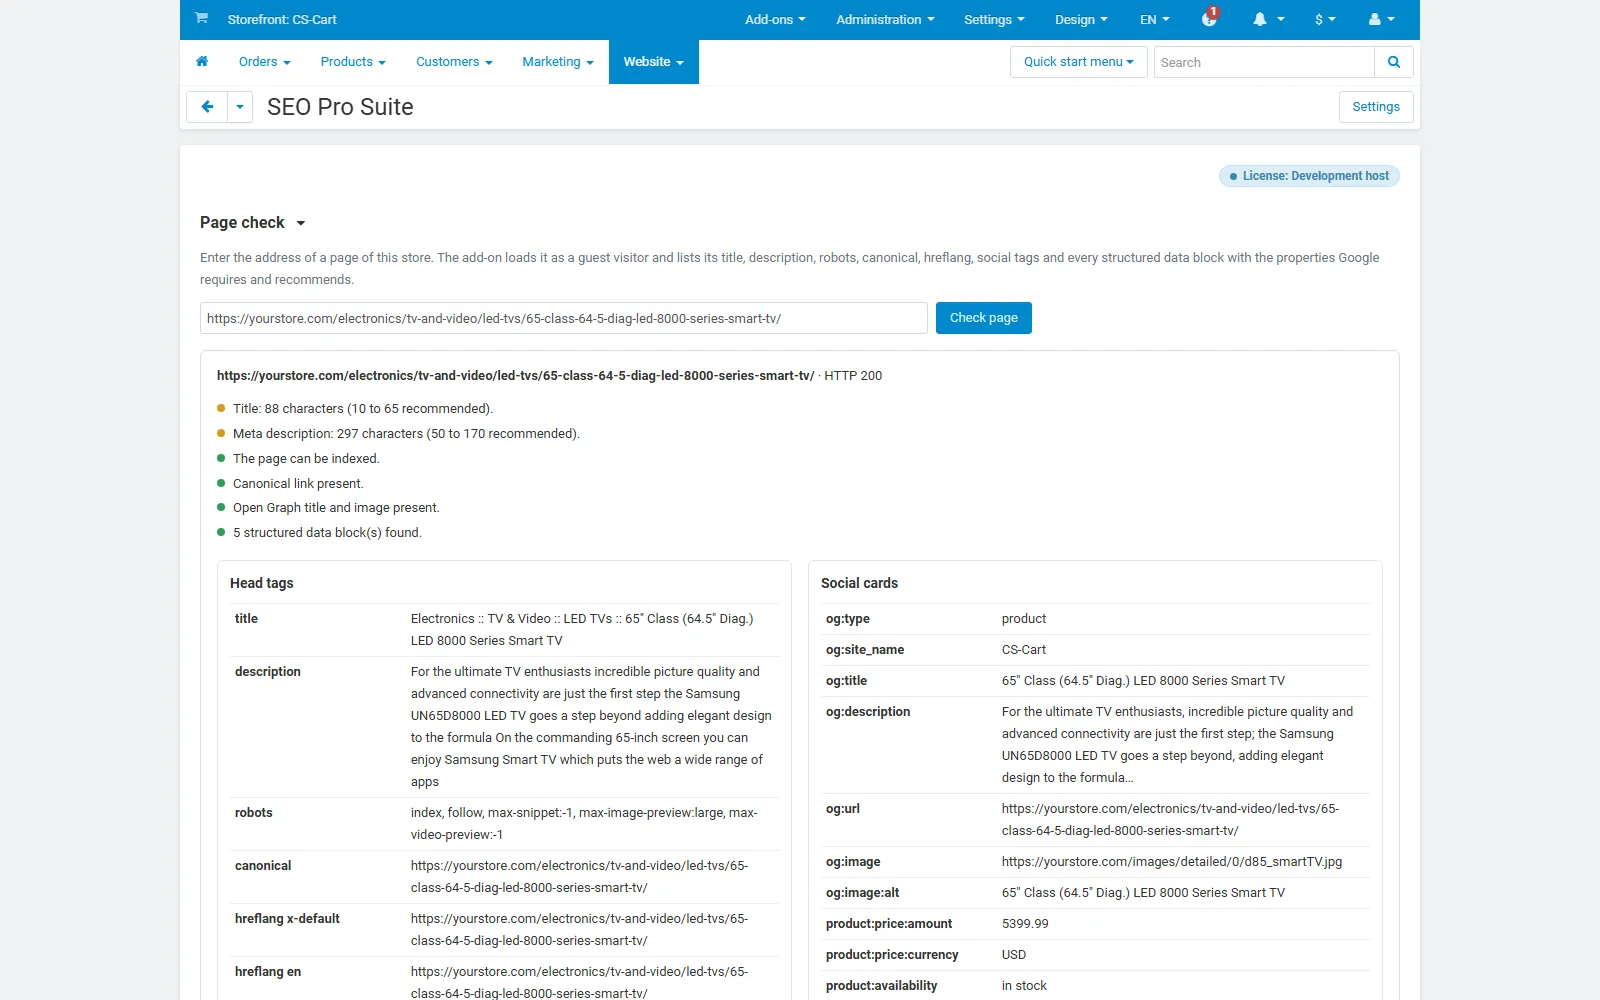Open the EN language selector
The height and width of the screenshot is (1000, 1600).
tap(1155, 19)
